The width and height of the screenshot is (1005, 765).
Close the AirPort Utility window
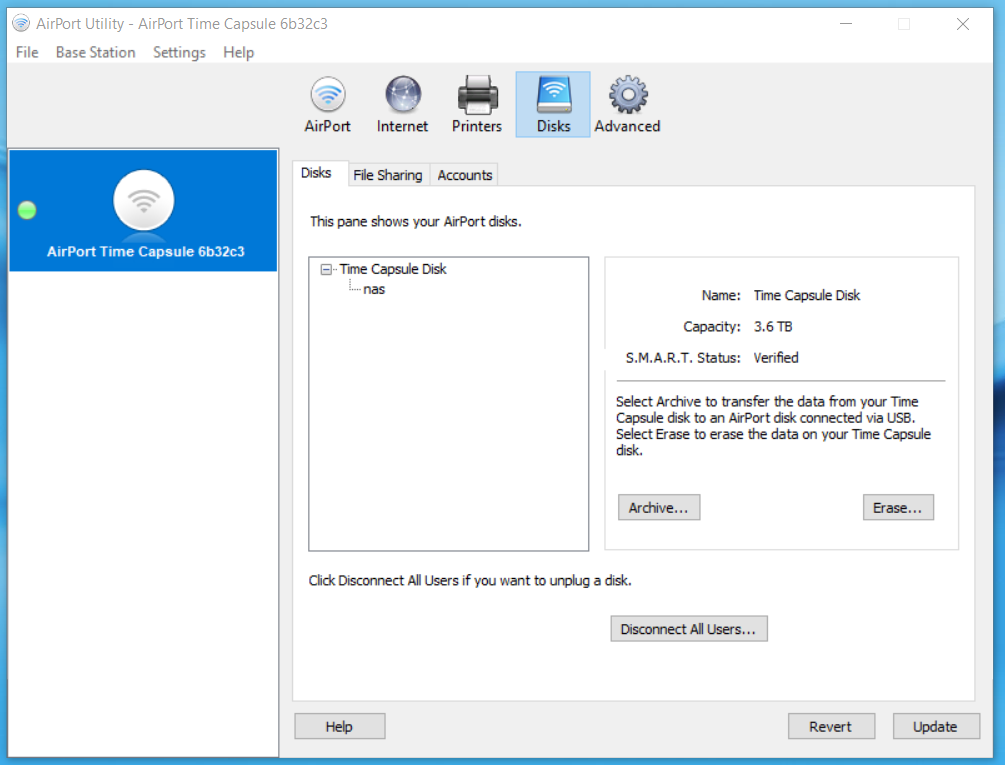pyautogui.click(x=963, y=24)
